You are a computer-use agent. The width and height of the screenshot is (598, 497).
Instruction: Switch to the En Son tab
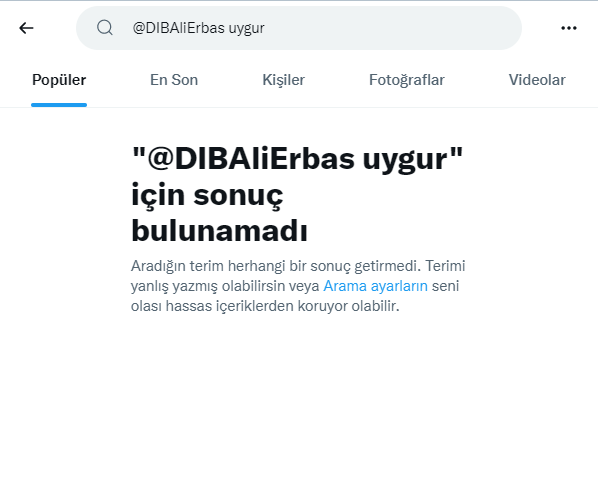174,80
